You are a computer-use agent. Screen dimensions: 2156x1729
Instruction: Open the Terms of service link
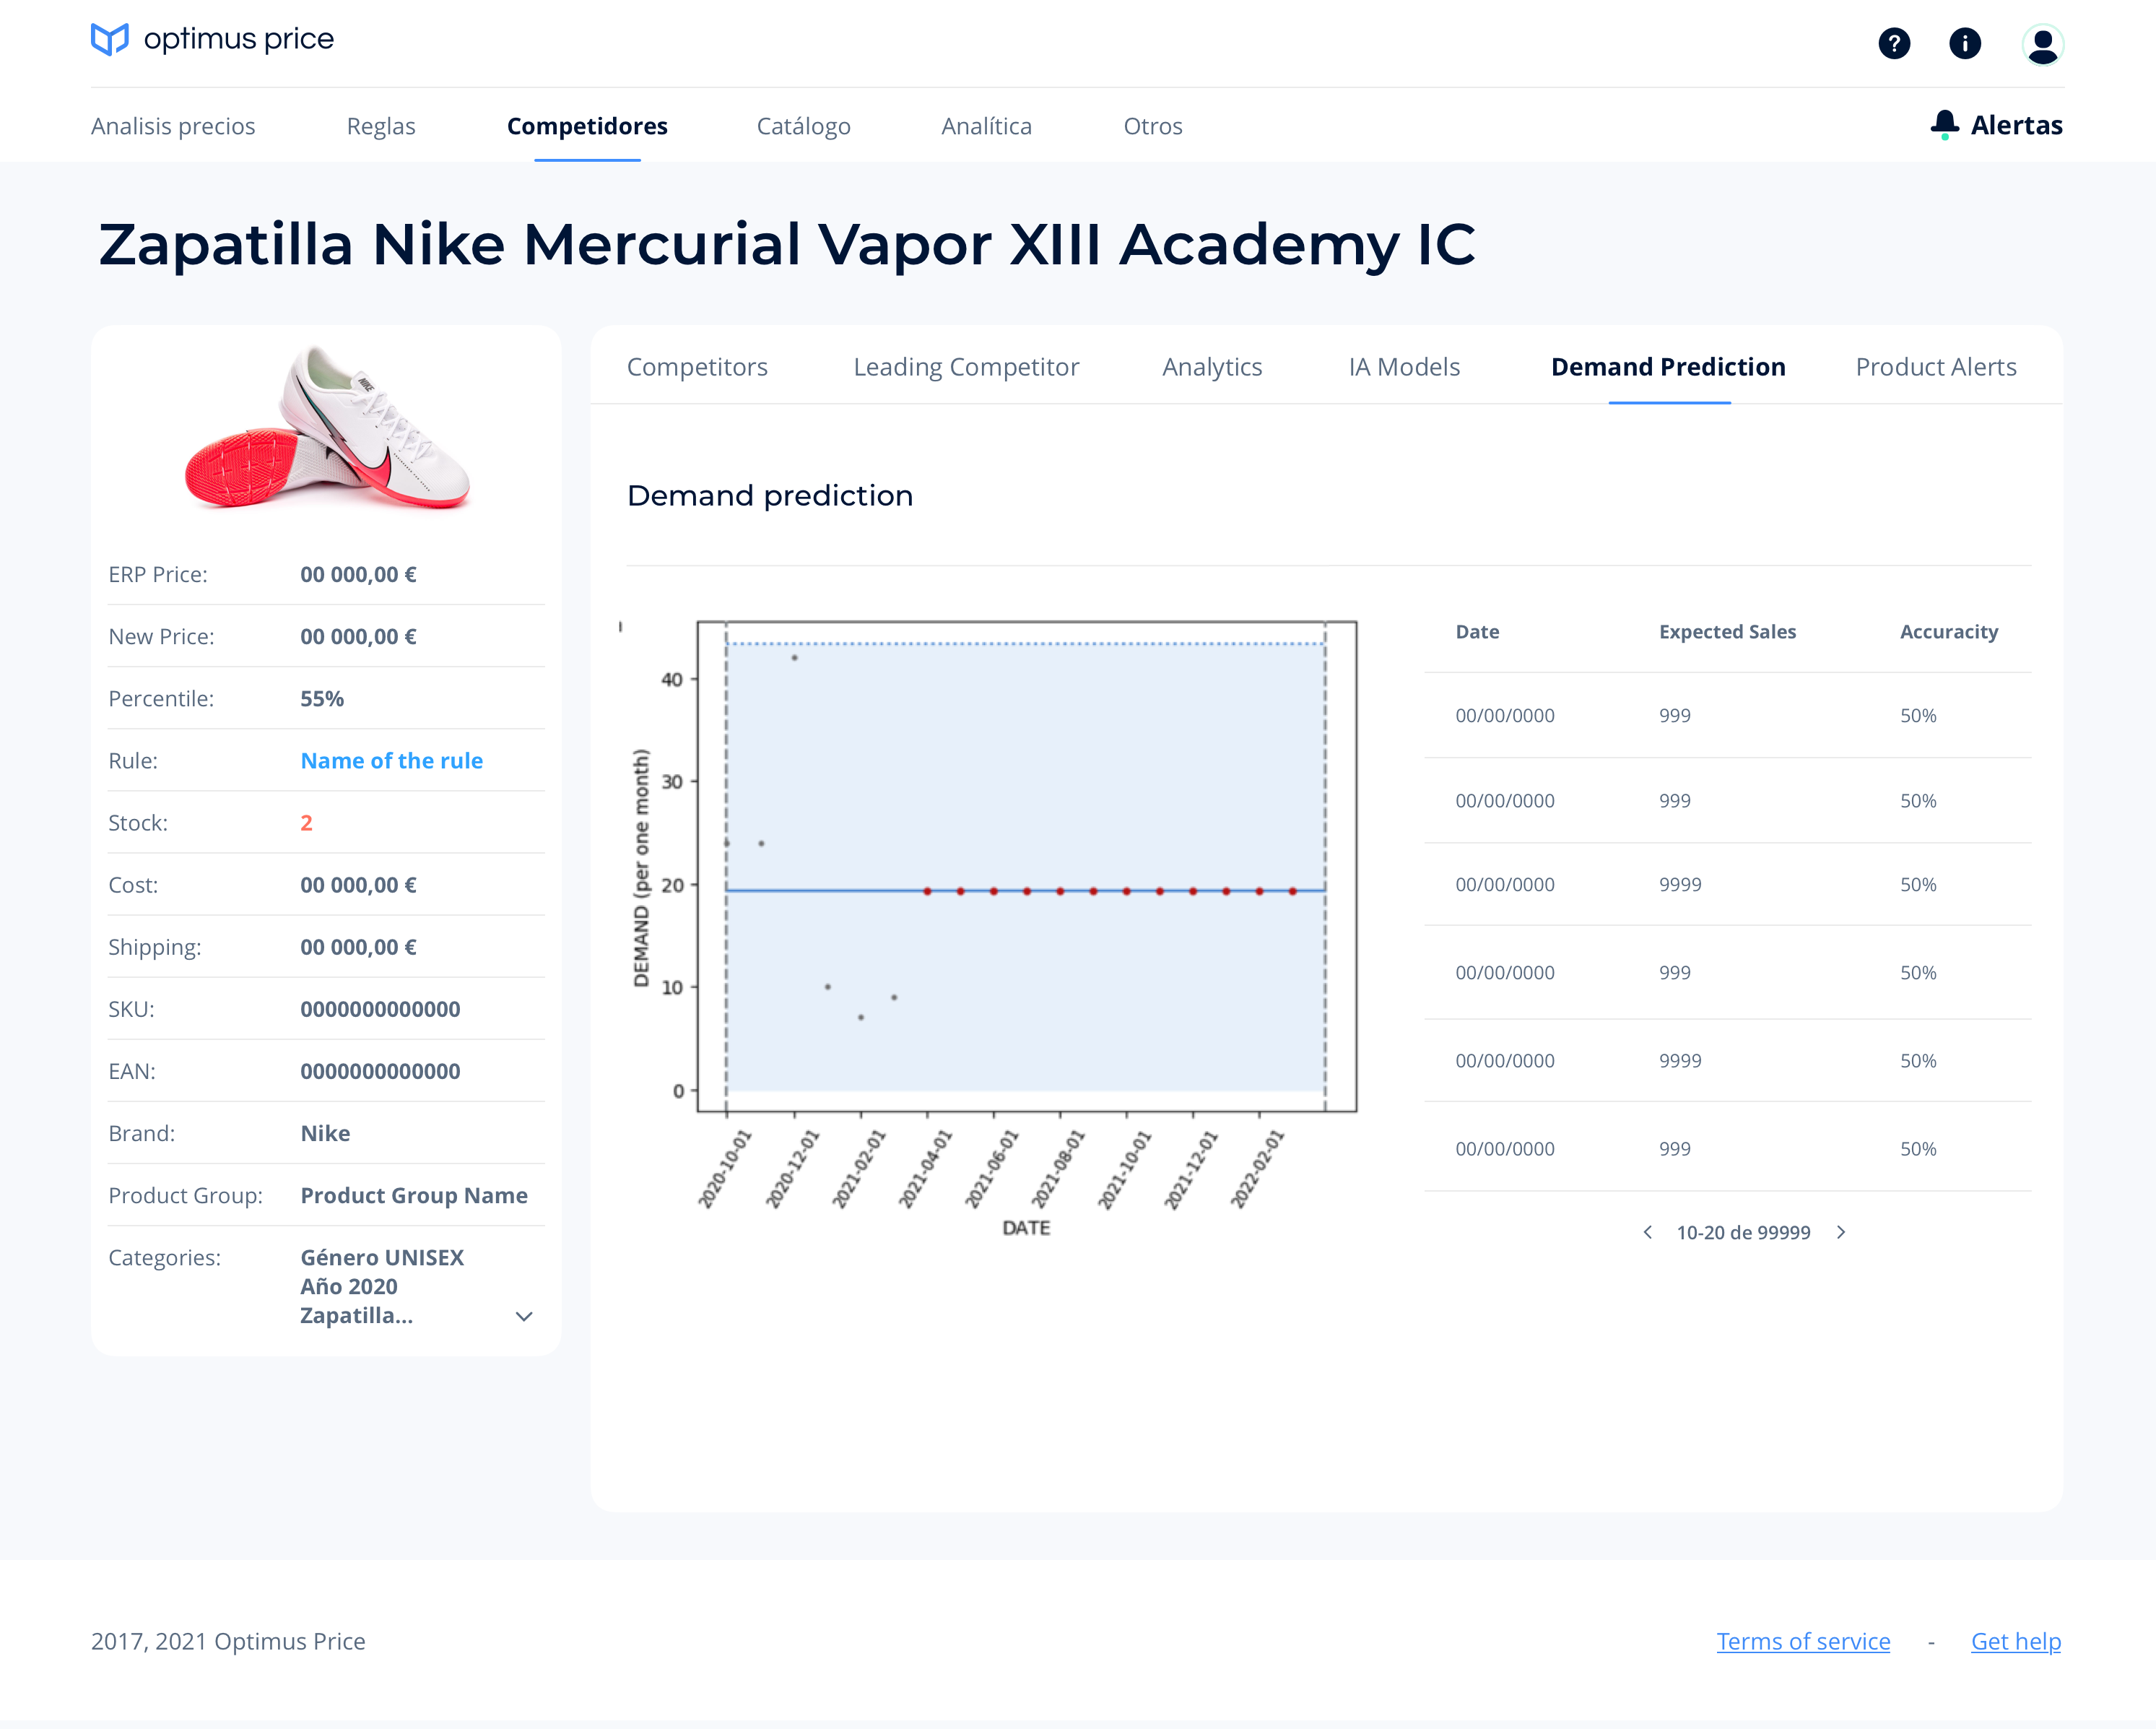pos(1802,1641)
